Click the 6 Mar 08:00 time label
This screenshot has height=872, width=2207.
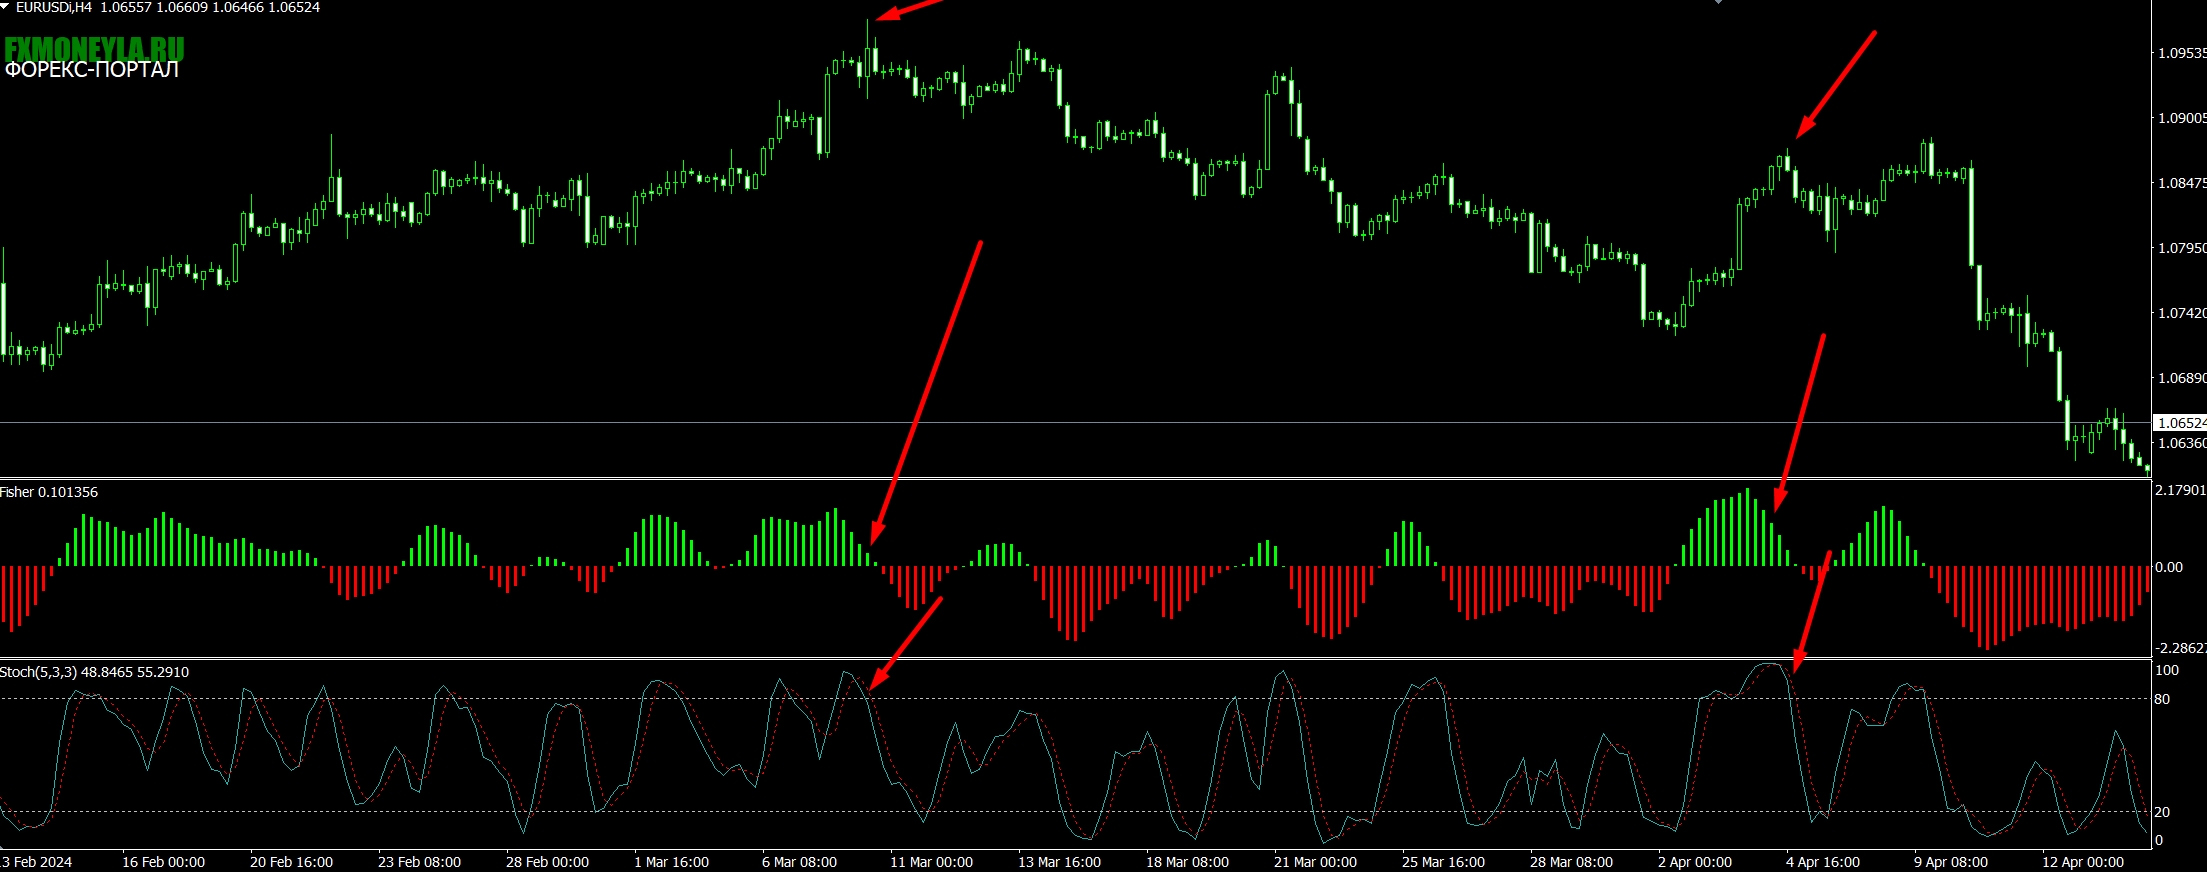coord(799,862)
